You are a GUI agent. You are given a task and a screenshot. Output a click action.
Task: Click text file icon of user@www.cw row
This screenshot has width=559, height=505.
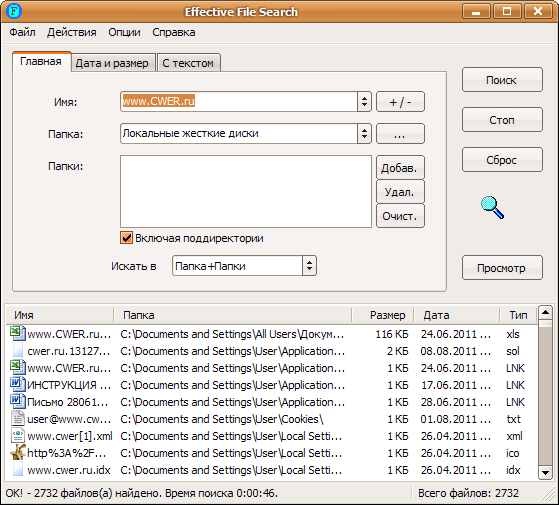coord(17,418)
